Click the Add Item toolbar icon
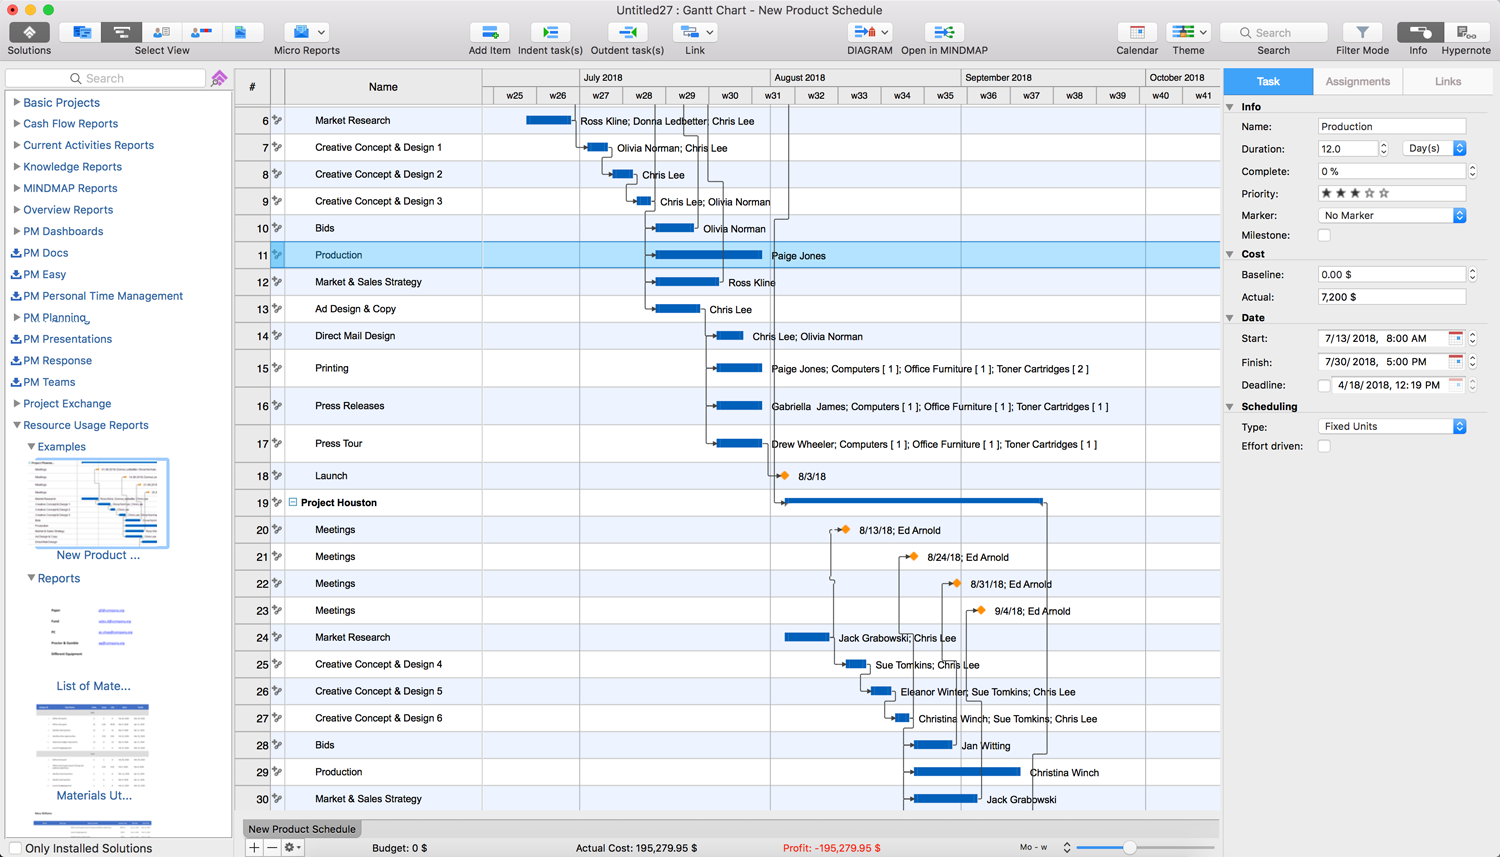 489,33
